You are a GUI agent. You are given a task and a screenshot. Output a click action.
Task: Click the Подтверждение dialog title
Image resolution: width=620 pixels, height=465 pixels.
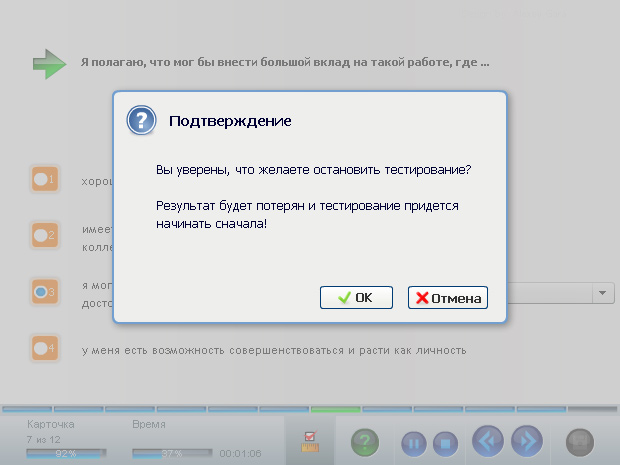[x=230, y=121]
